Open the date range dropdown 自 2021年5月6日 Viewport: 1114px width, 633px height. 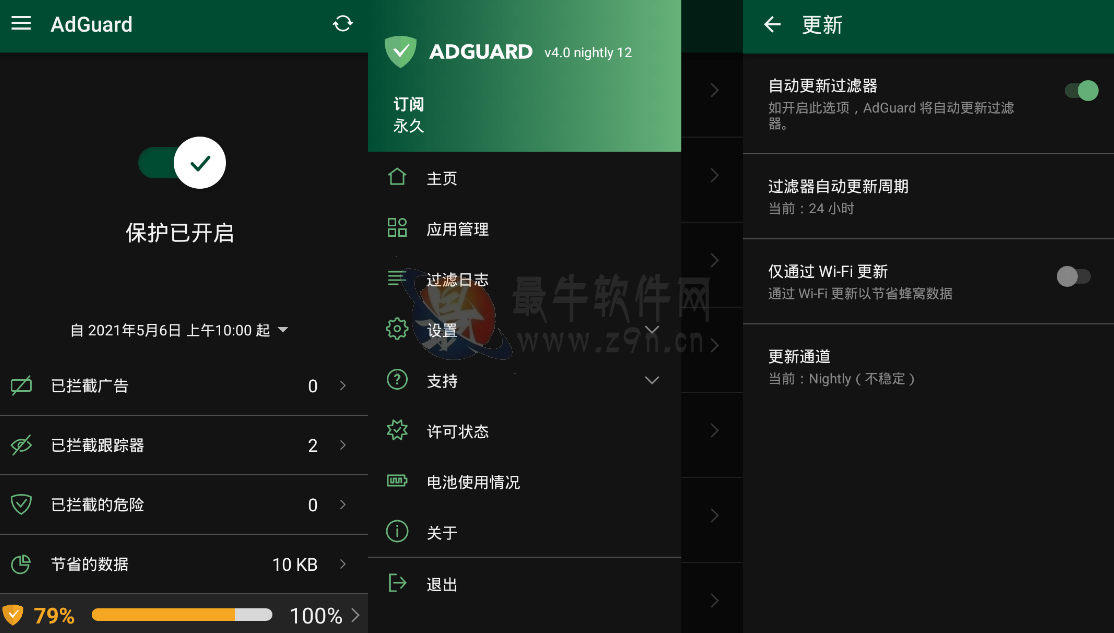pyautogui.click(x=179, y=330)
